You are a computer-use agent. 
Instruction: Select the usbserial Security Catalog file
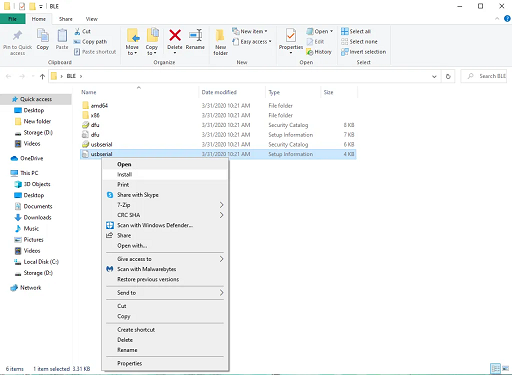click(218, 144)
